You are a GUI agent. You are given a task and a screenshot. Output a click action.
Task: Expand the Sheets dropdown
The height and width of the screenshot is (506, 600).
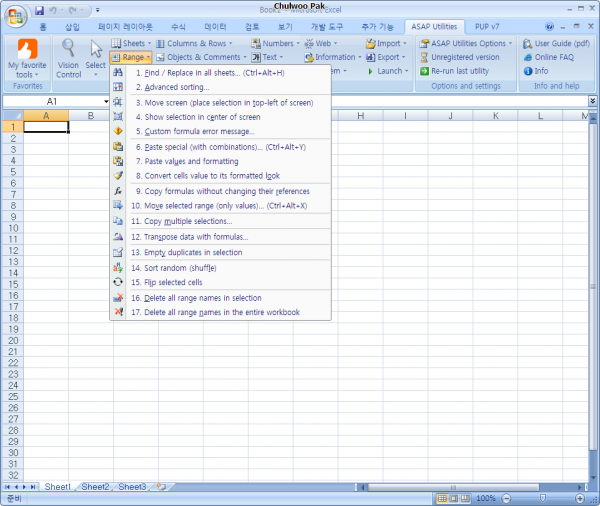pyautogui.click(x=131, y=43)
